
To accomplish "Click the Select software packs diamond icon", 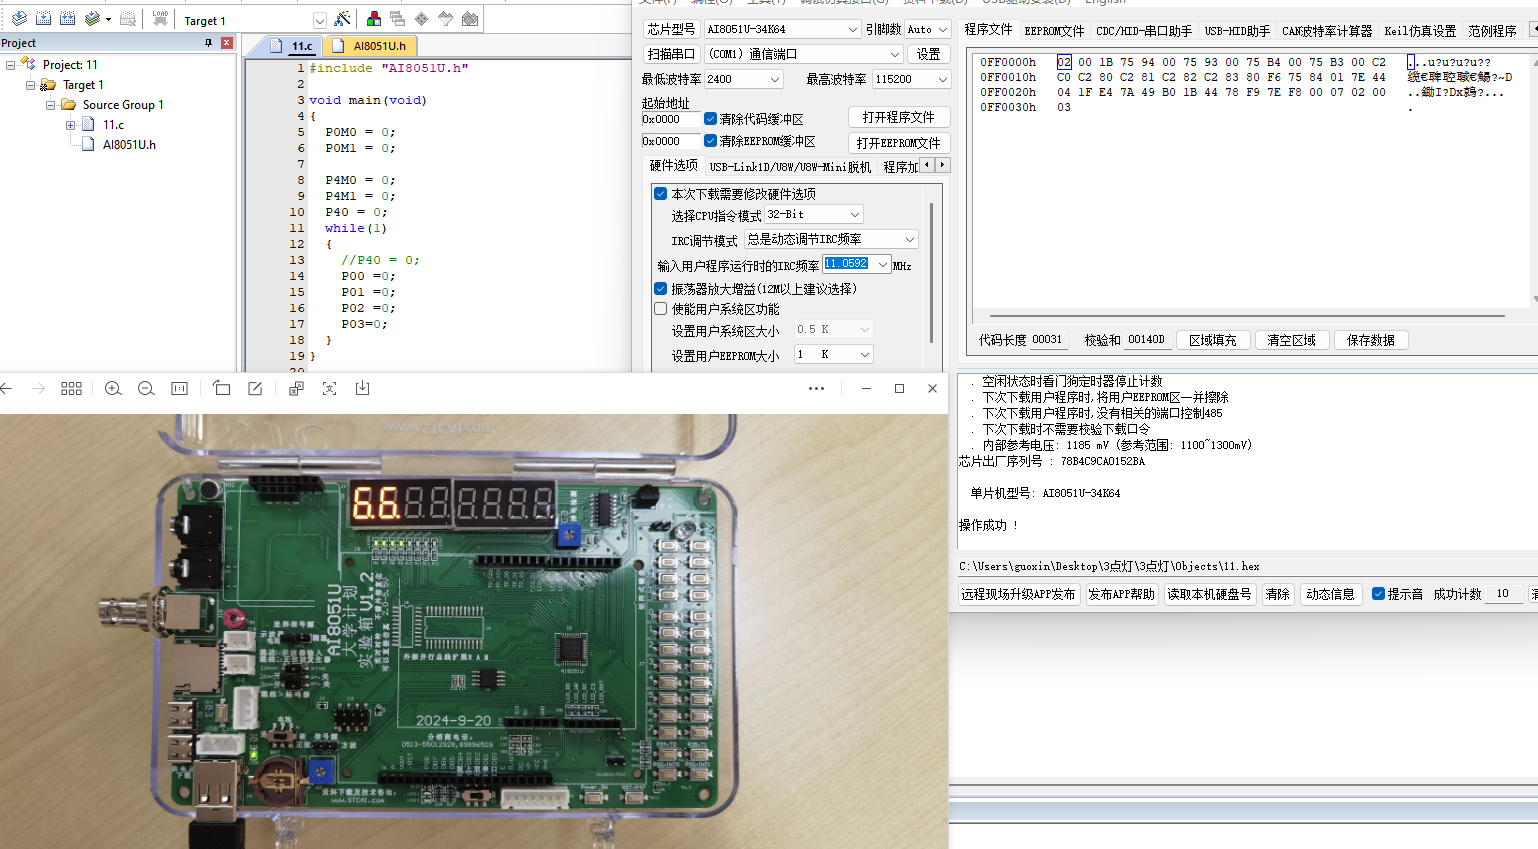I will [422, 19].
